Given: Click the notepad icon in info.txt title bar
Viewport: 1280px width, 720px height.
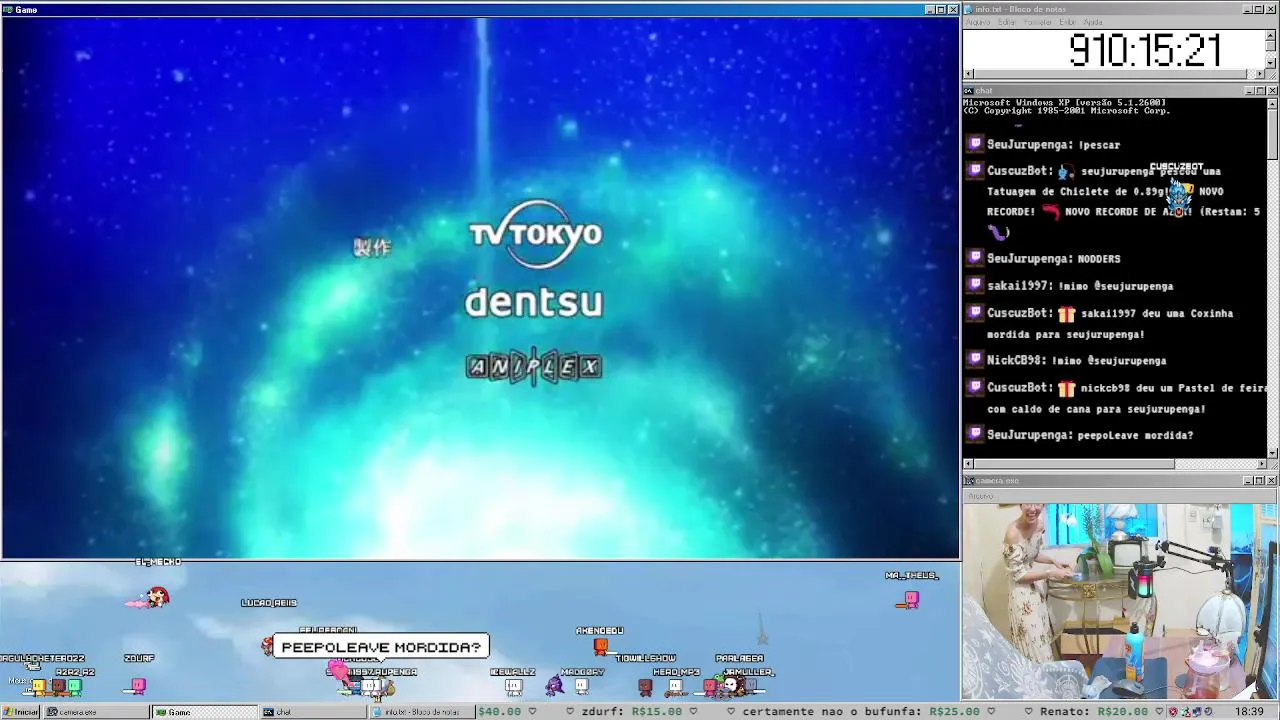Looking at the screenshot, I should (x=969, y=9).
